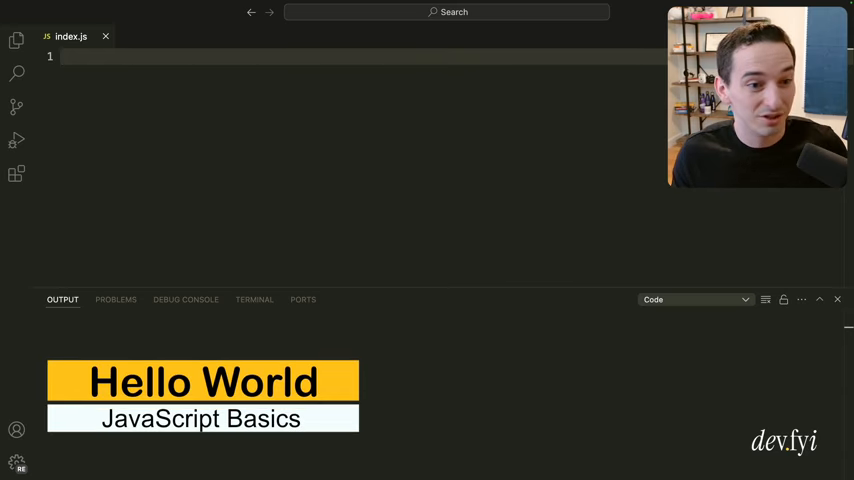The height and width of the screenshot is (480, 854).
Task: Switch to the PORTS panel tab
Action: (x=303, y=300)
